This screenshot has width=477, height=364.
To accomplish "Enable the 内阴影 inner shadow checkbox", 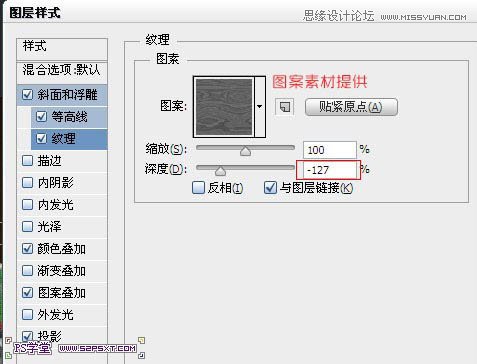I will (x=27, y=183).
